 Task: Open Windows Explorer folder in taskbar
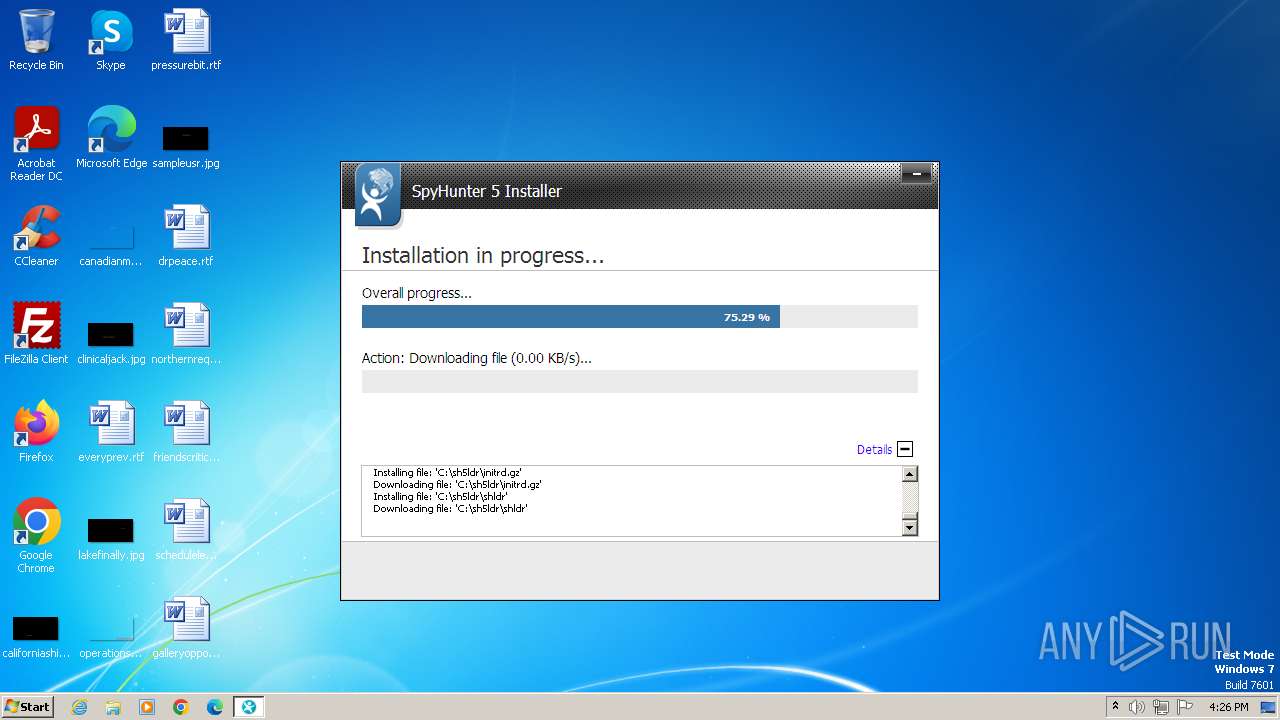coord(113,707)
